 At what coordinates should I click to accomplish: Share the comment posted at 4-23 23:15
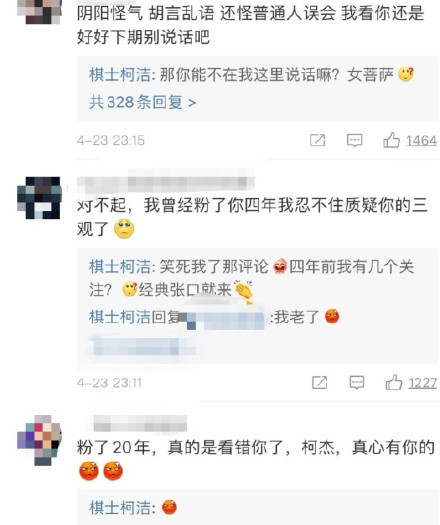point(317,140)
